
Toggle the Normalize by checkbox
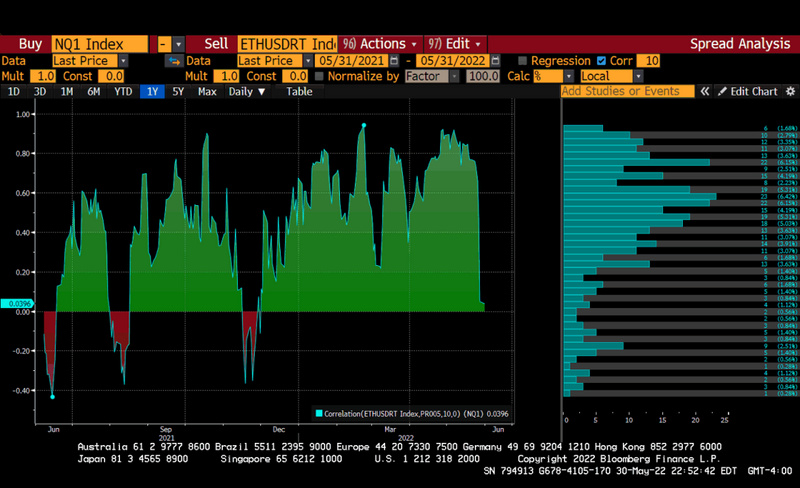320,76
